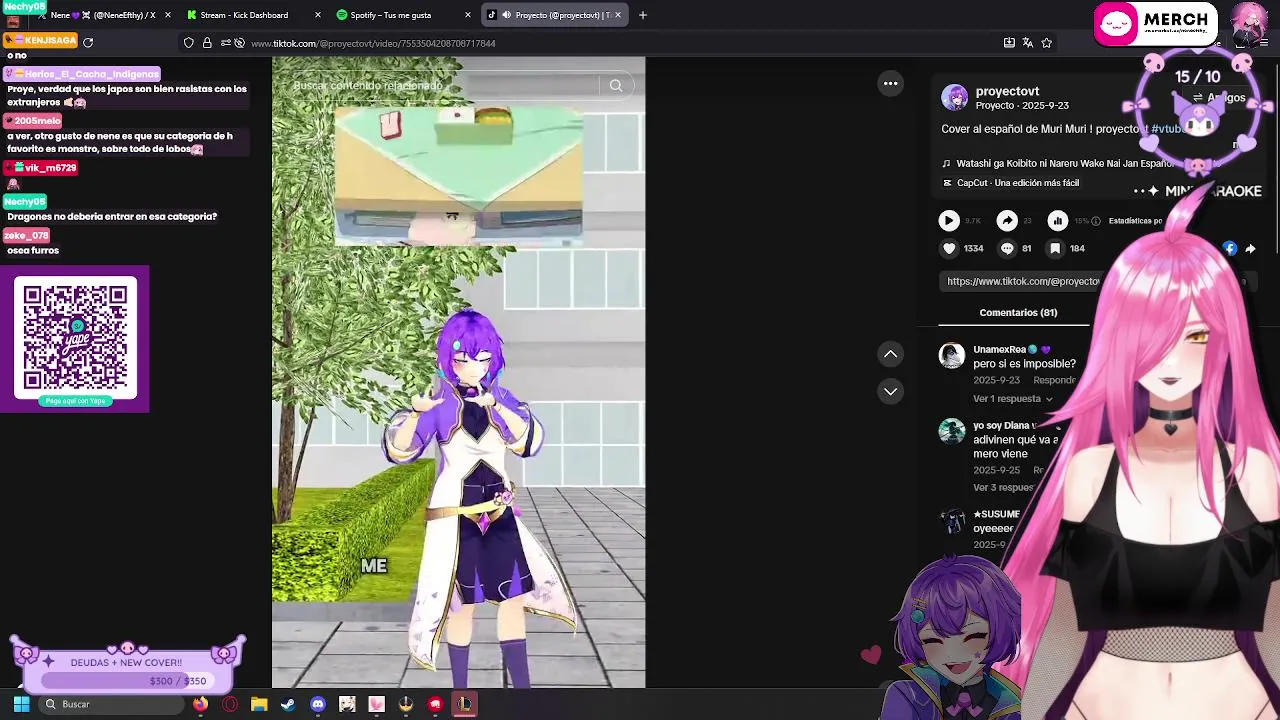Viewport: 1280px width, 720px height.
Task: Open the proyectovt username link
Action: (1007, 91)
